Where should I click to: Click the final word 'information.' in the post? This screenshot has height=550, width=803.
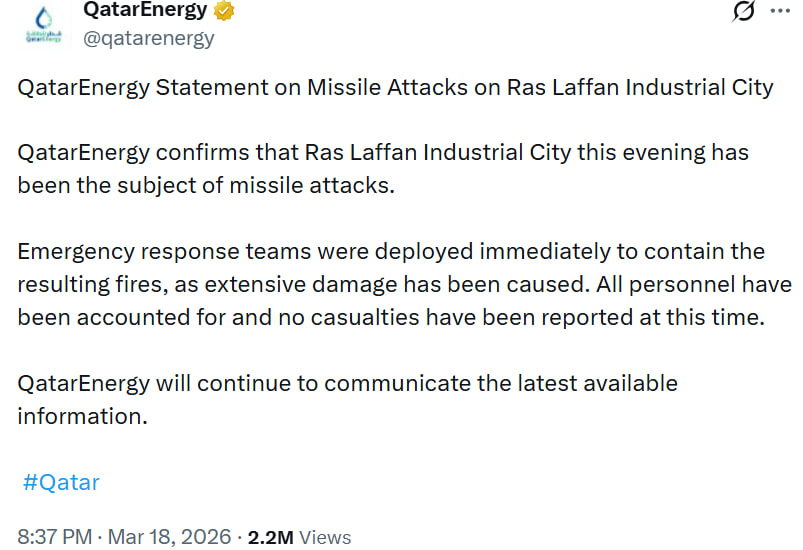82,416
